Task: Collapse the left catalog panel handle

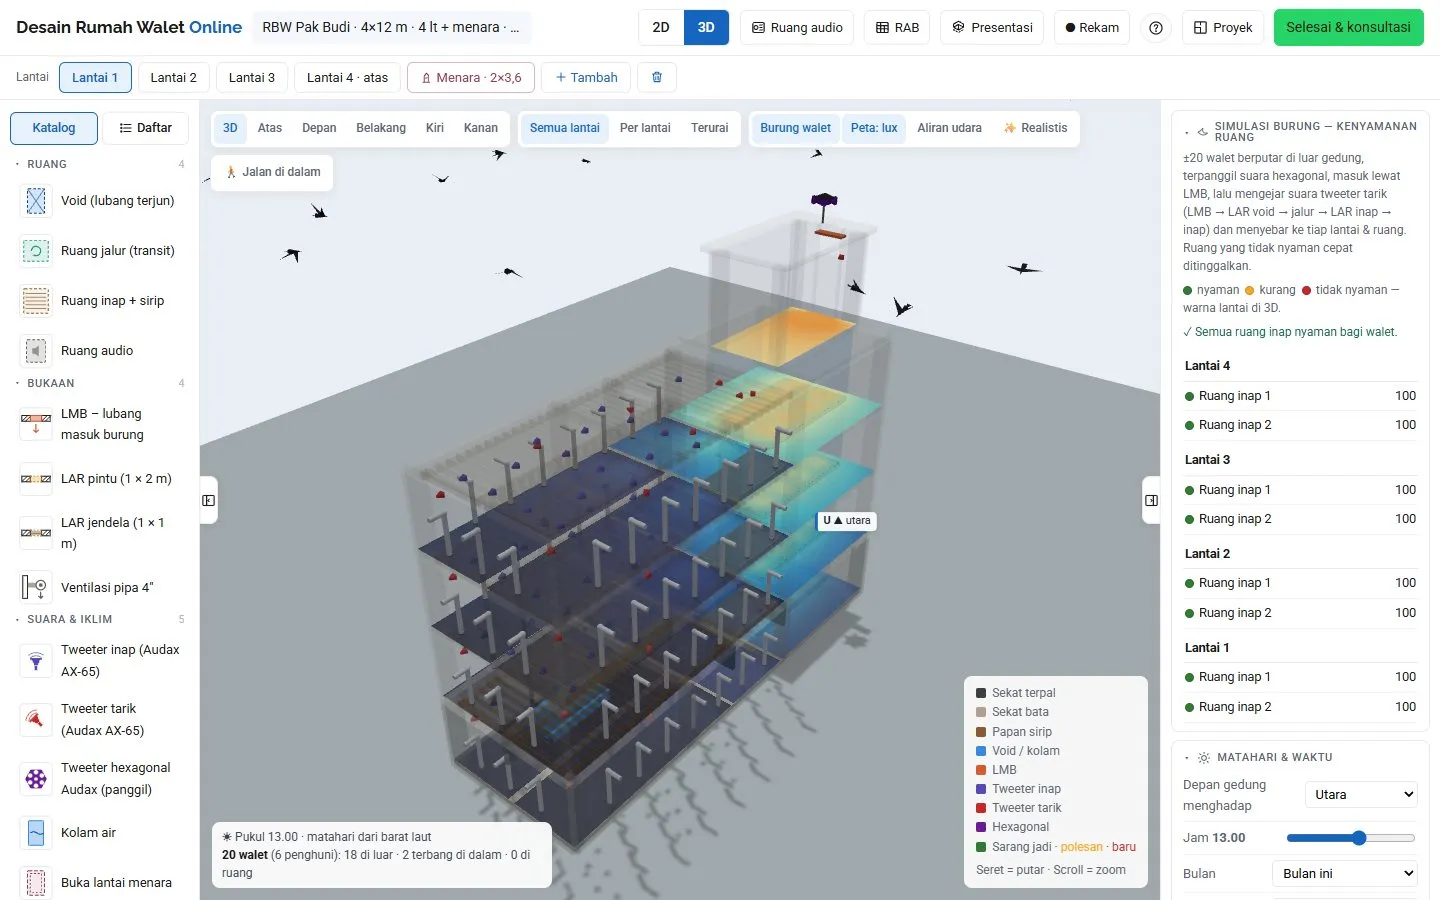Action: pyautogui.click(x=208, y=500)
